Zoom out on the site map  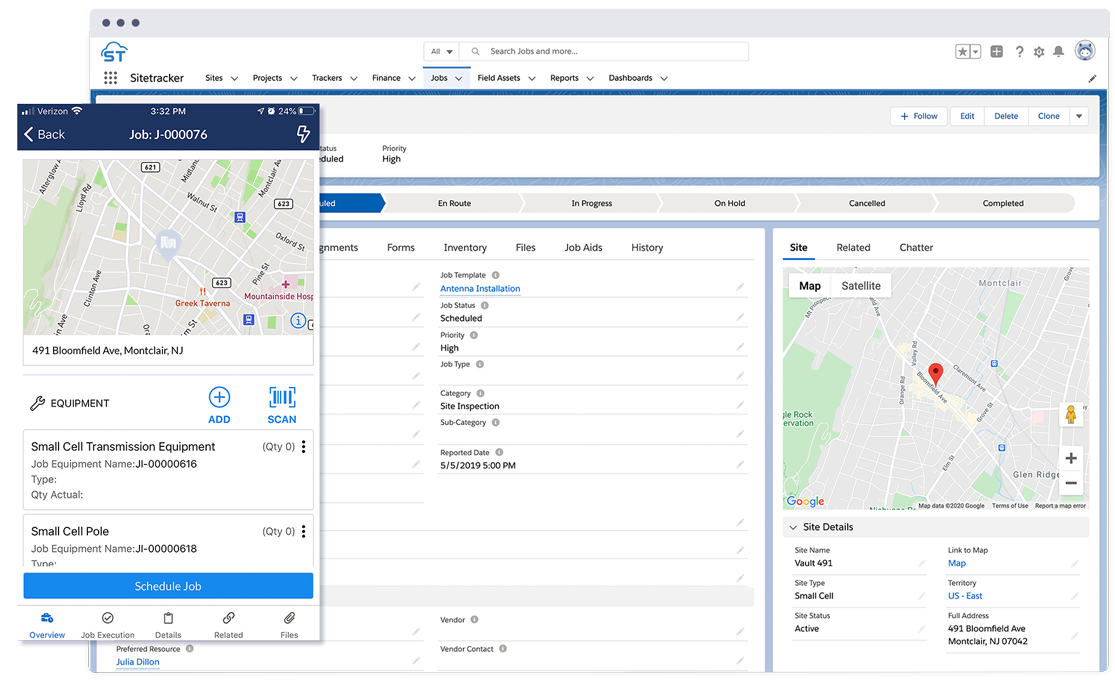[x=1071, y=483]
